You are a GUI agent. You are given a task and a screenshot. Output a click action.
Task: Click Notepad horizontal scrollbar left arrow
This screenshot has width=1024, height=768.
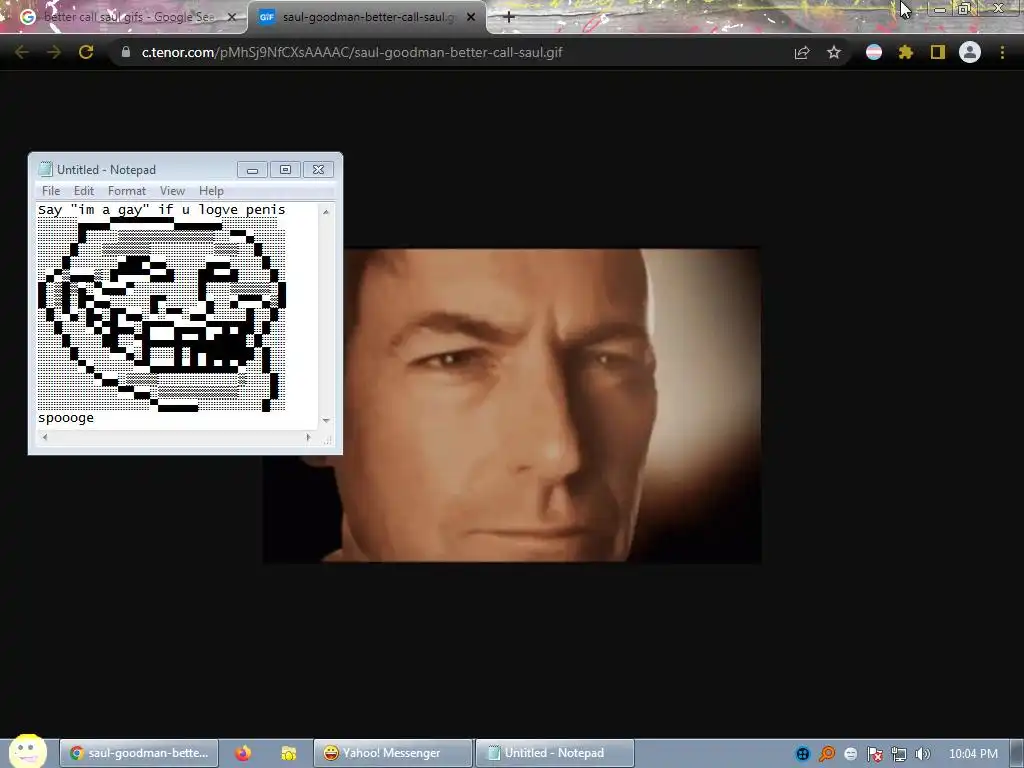[x=44, y=438]
